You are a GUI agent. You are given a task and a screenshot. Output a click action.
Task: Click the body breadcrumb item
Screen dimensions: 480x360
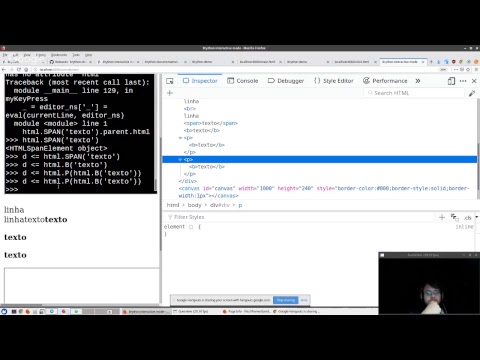(194, 205)
